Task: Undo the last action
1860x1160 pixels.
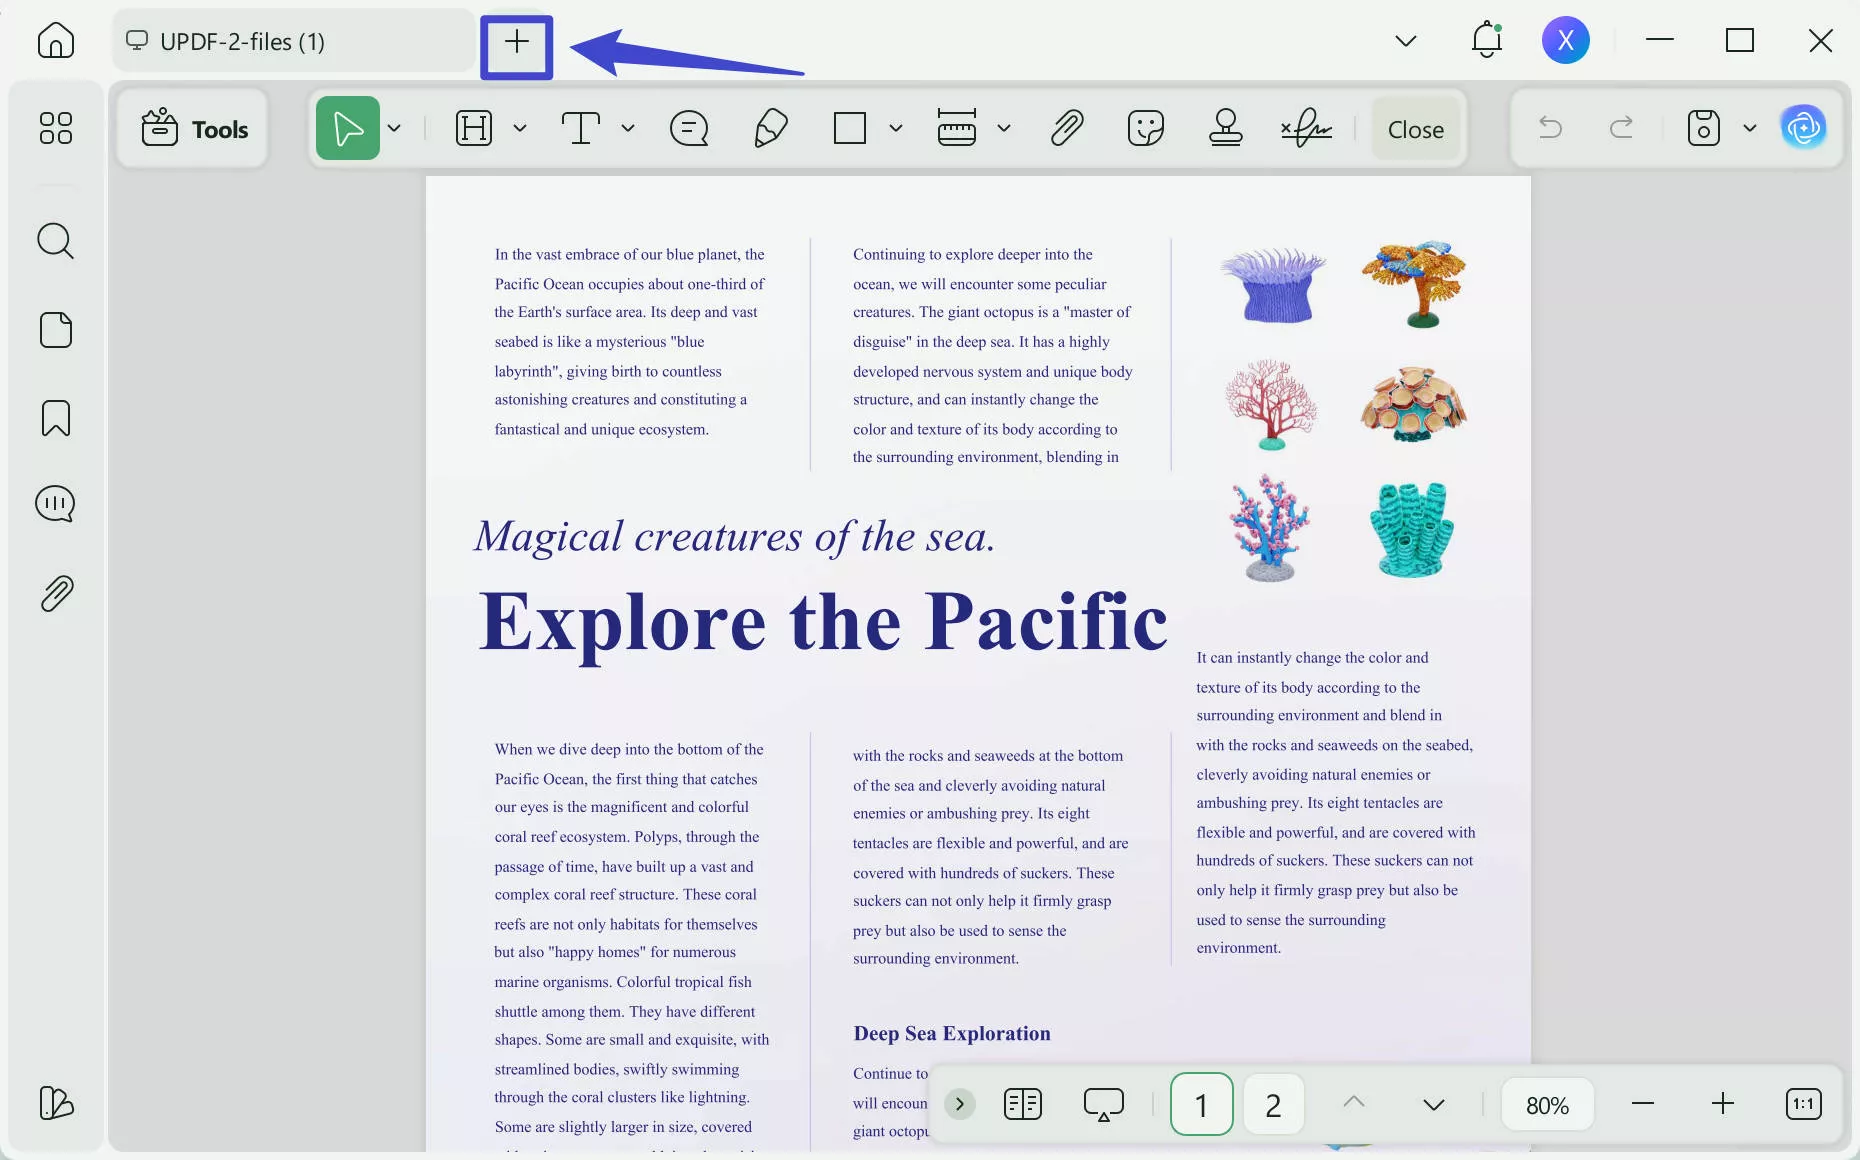Action: (1550, 128)
